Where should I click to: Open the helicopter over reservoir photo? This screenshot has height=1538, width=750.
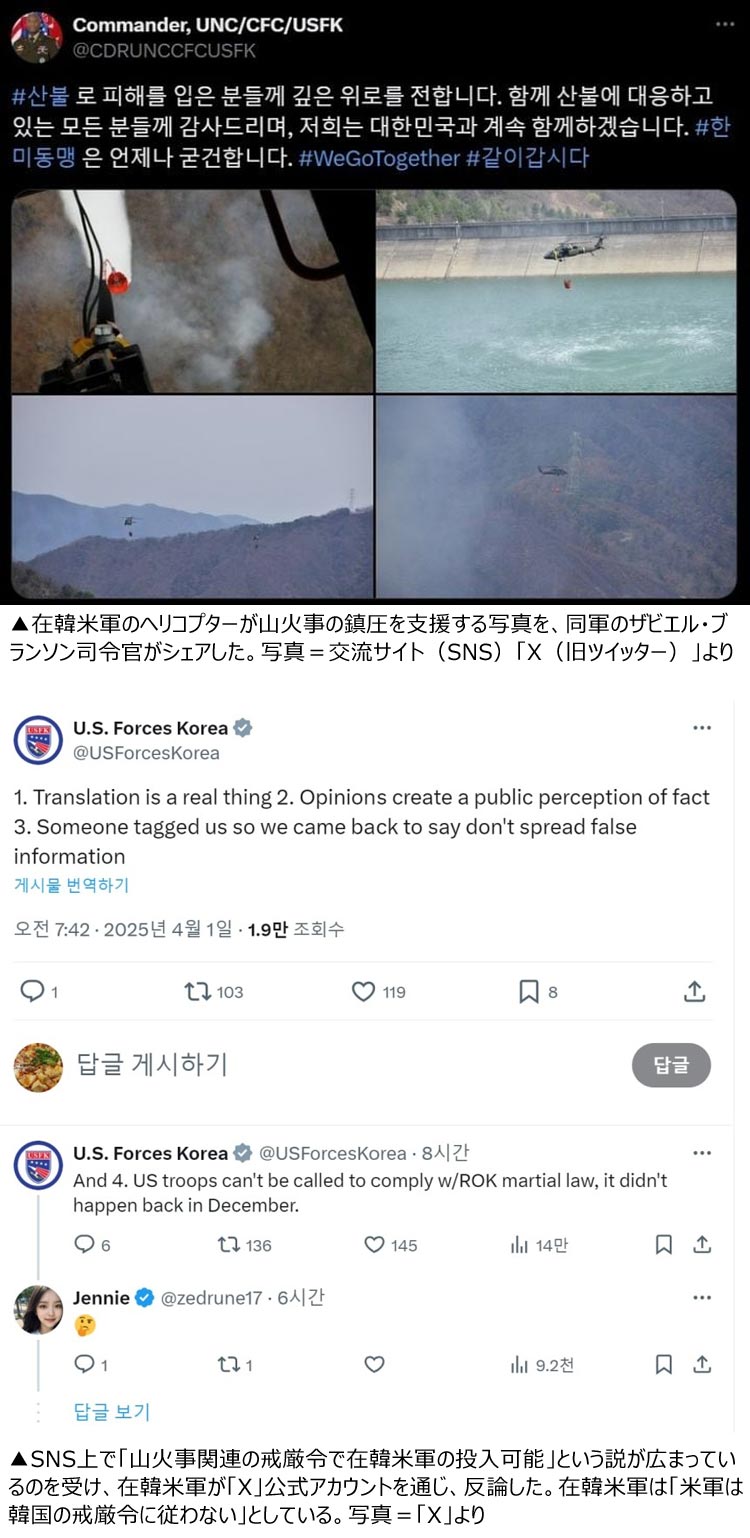tap(556, 291)
